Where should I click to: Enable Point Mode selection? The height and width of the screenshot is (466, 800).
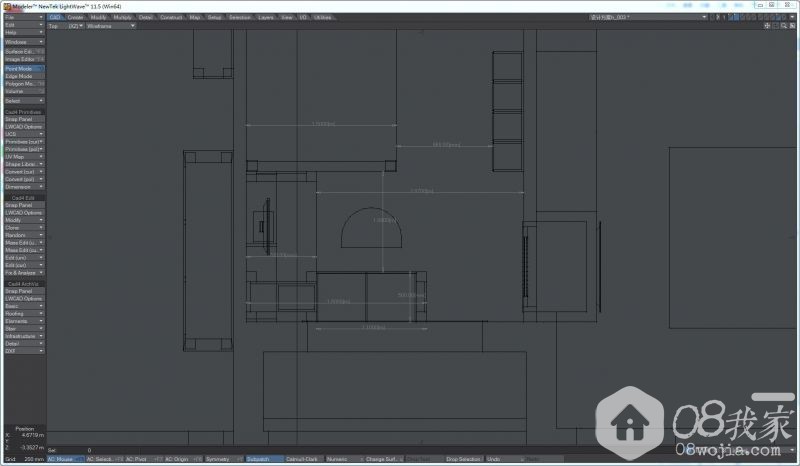[x=23, y=69]
